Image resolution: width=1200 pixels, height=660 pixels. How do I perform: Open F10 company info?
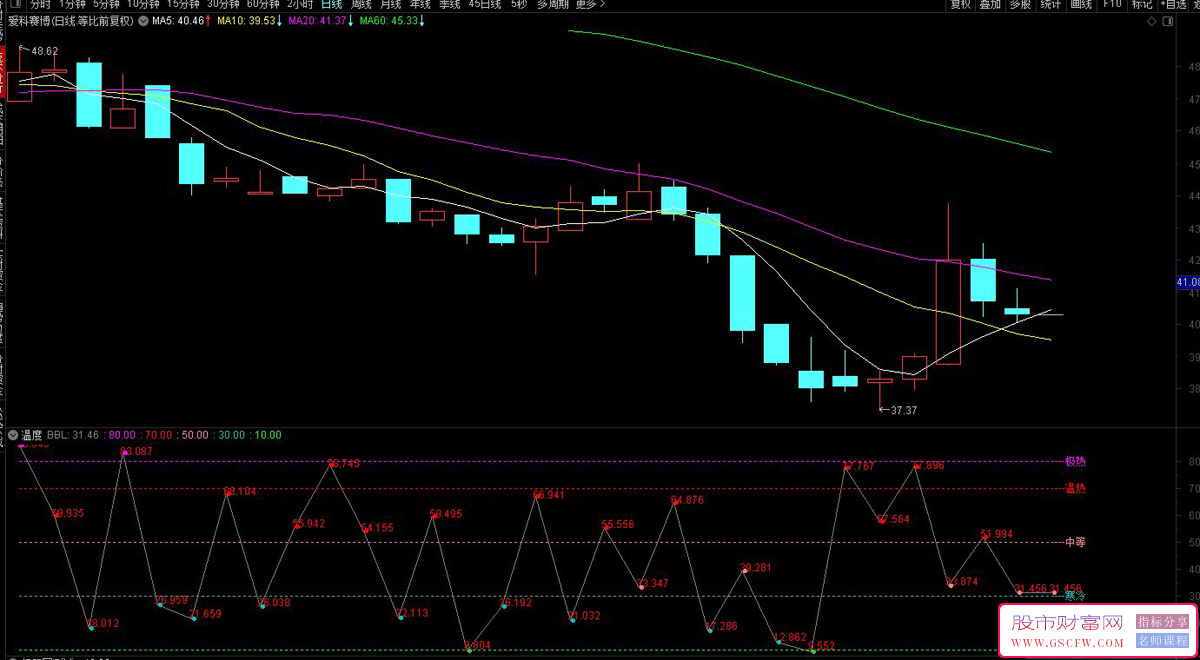[1112, 5]
